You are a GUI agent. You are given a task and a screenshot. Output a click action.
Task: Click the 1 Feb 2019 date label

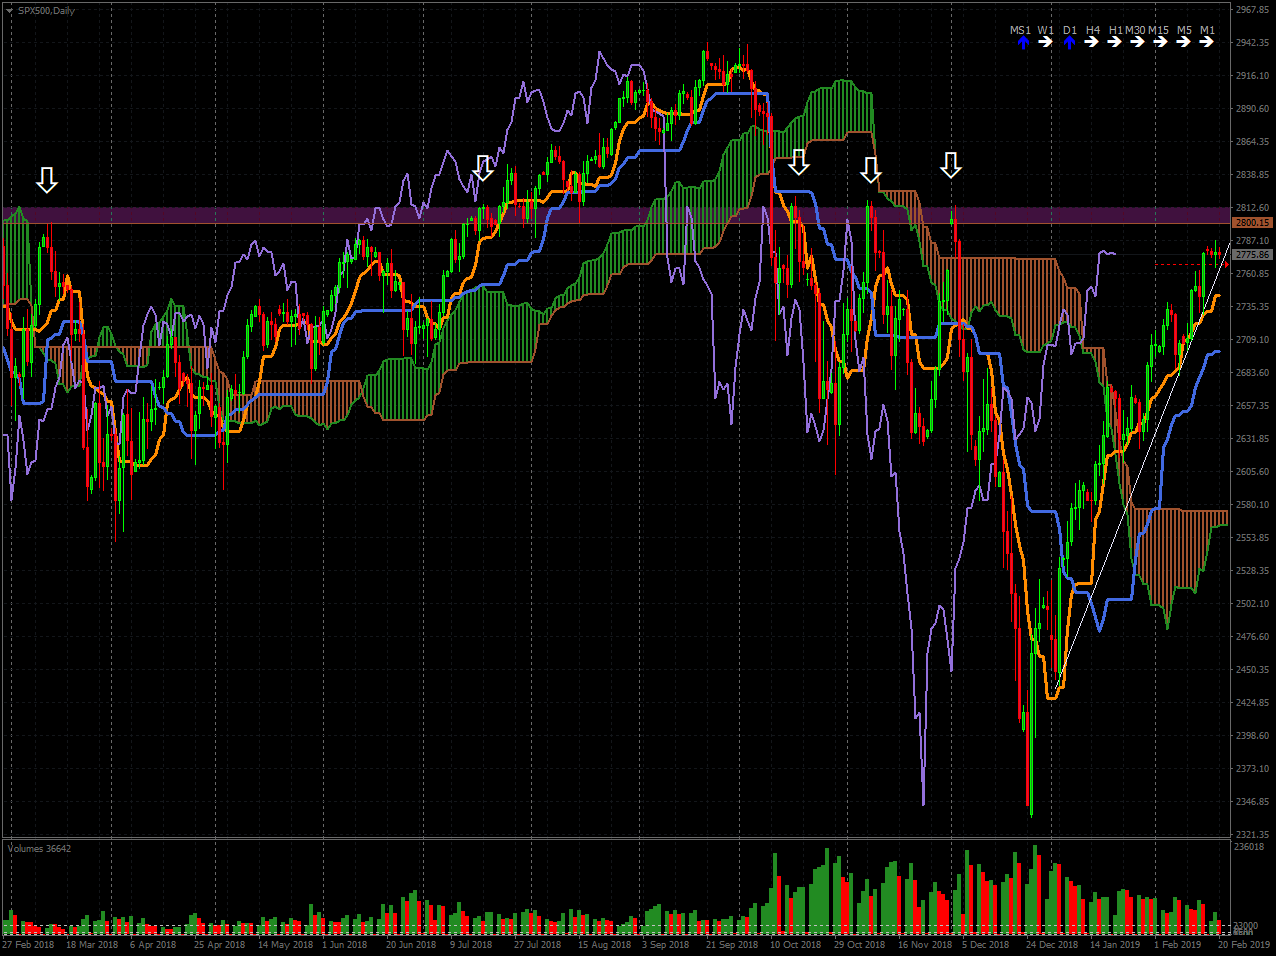1177,945
